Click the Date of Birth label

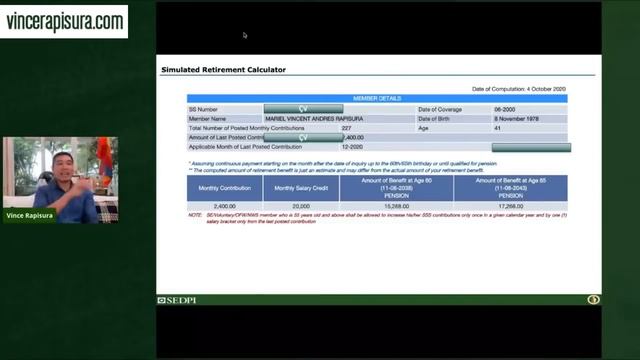tap(433, 119)
